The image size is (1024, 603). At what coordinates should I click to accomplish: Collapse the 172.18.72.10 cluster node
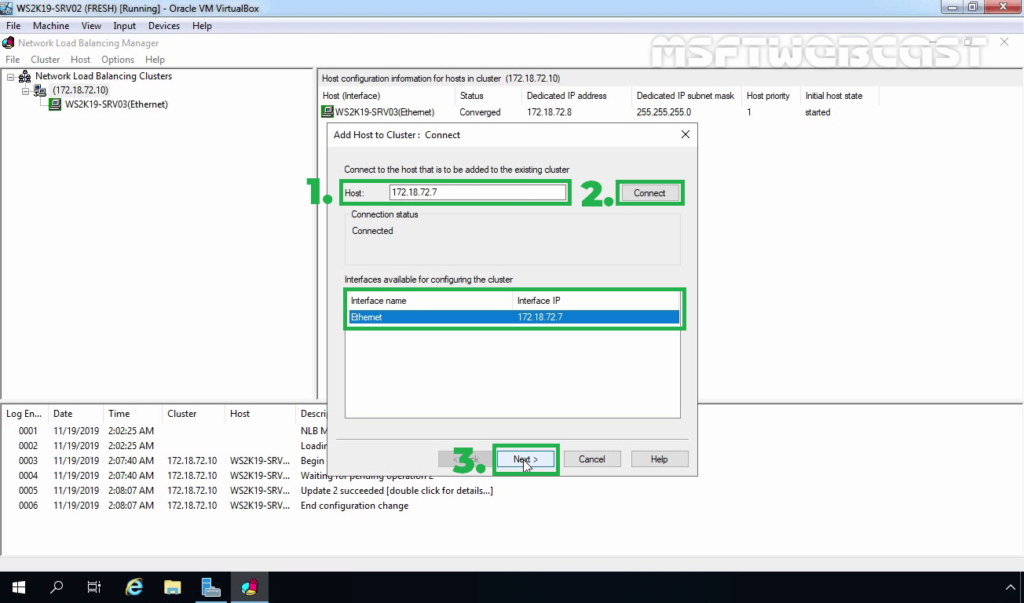click(x=25, y=91)
